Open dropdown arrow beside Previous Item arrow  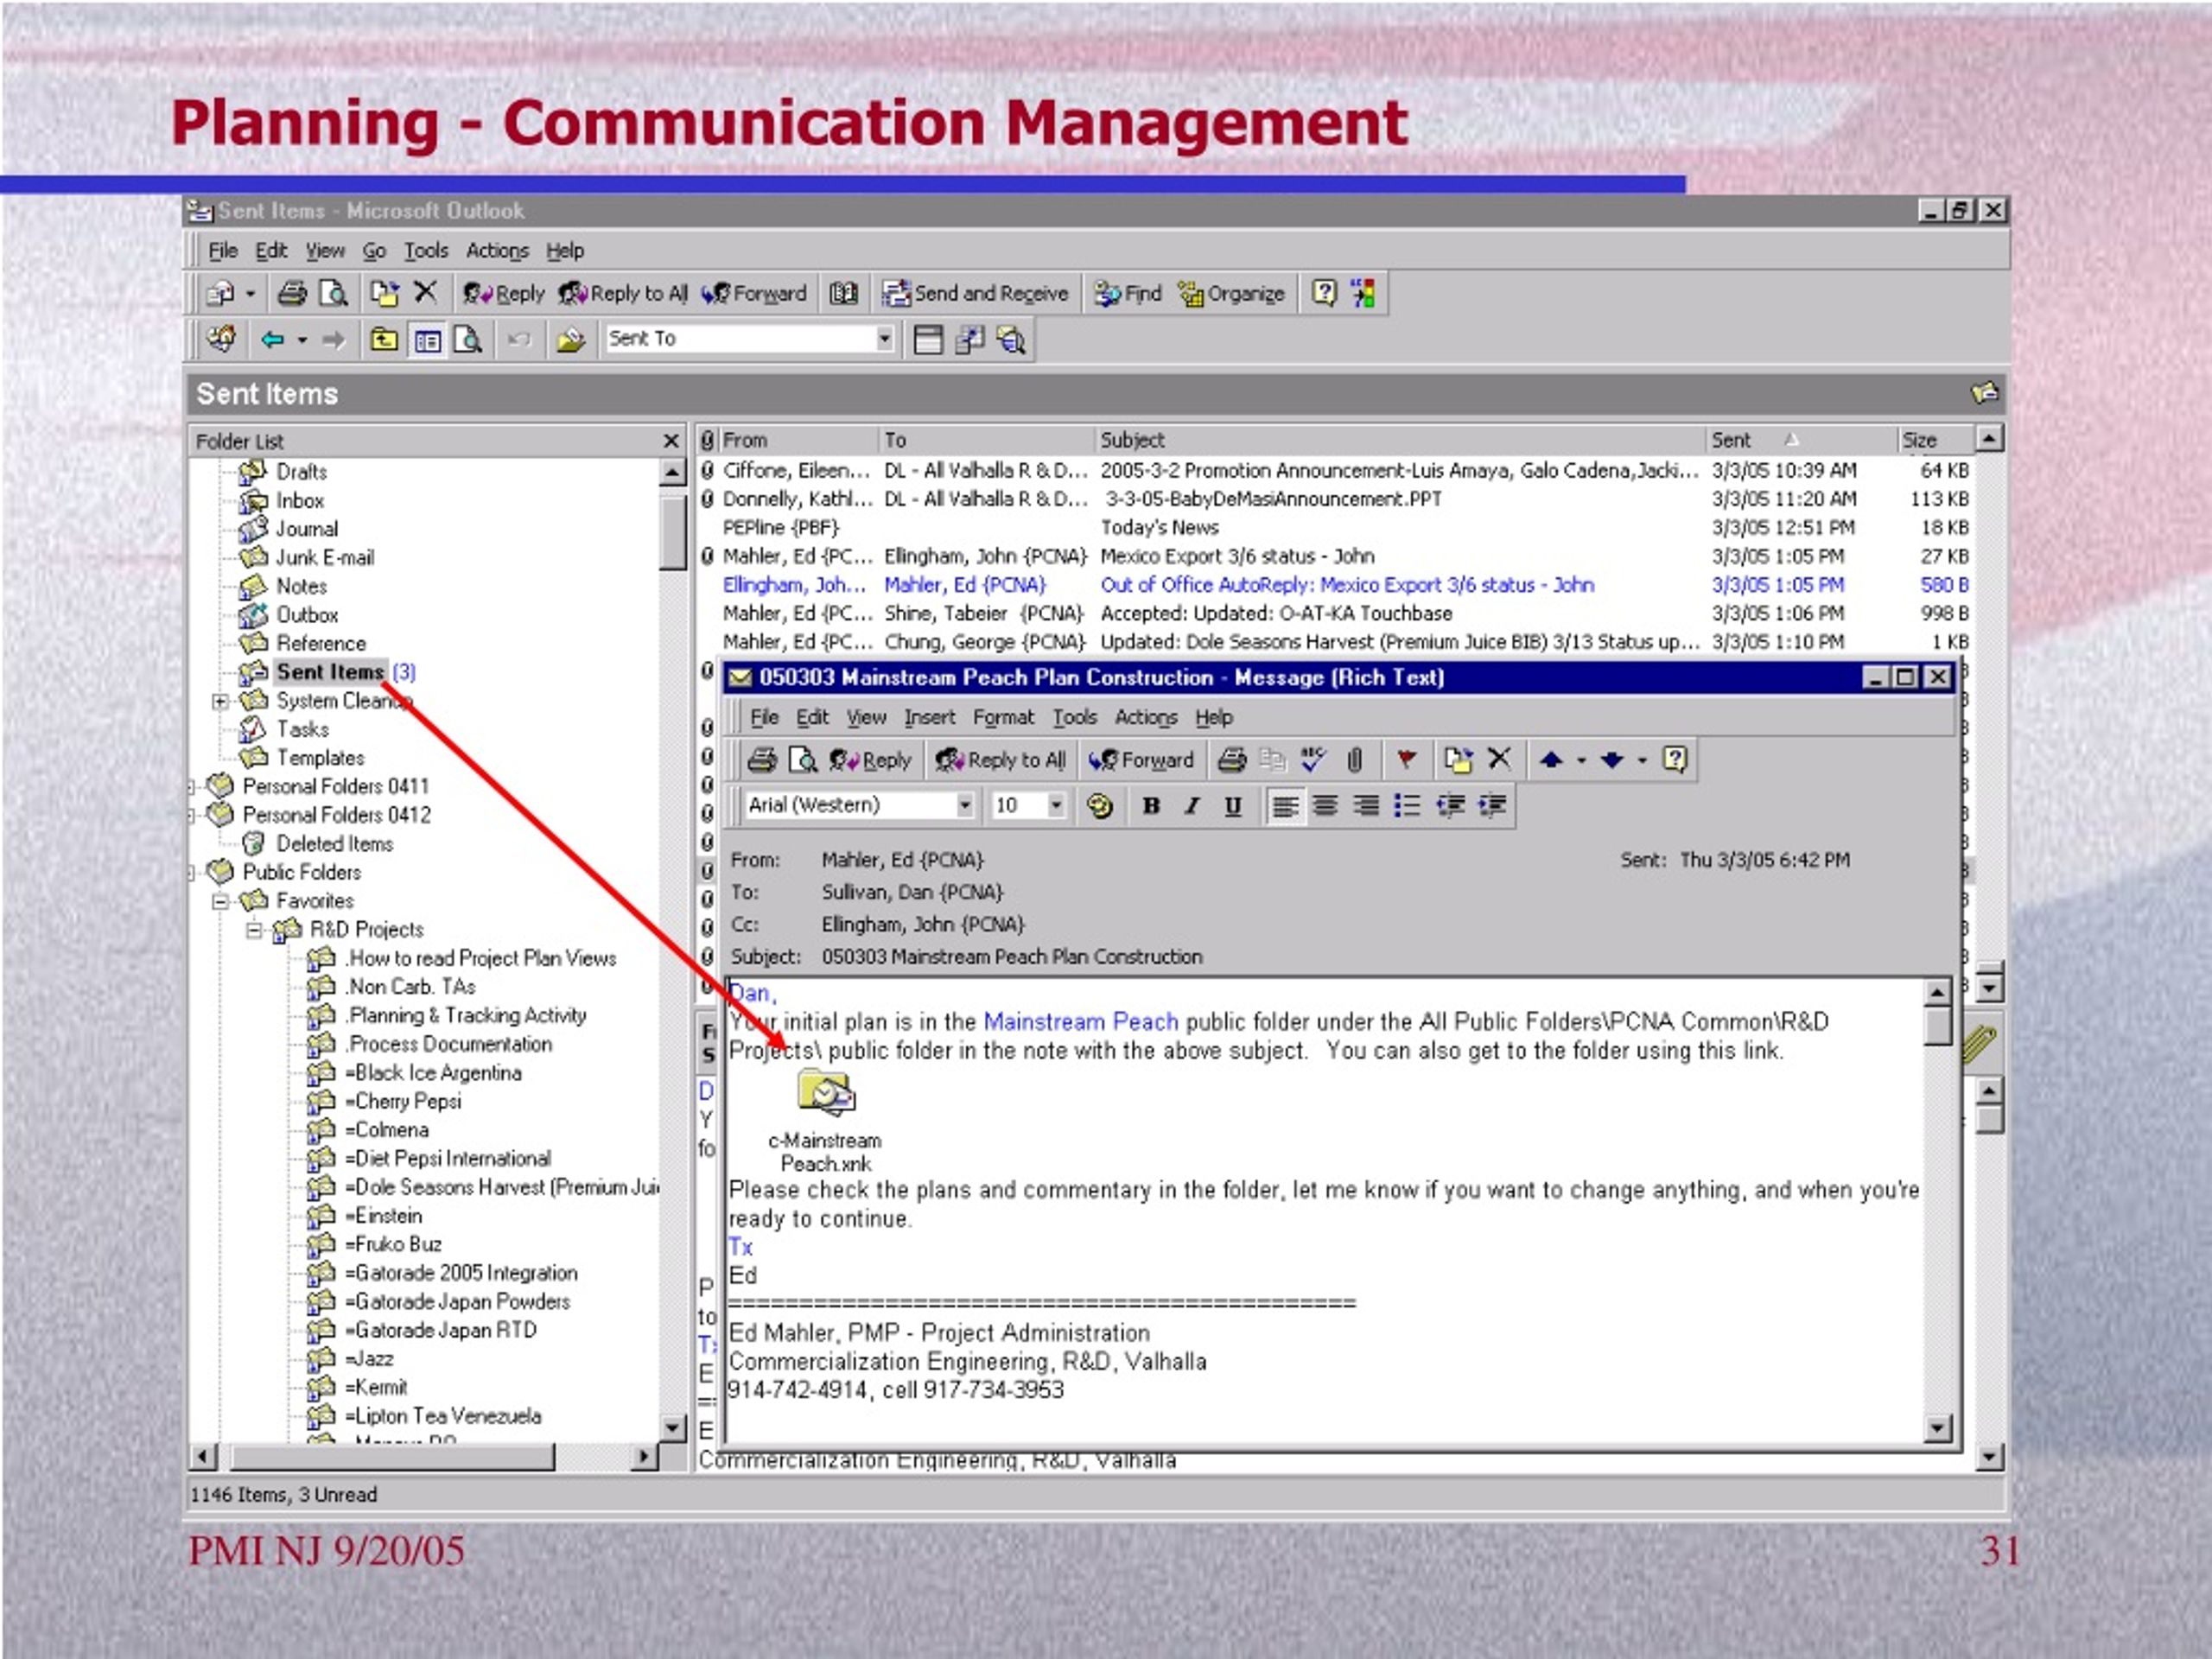coord(1581,761)
